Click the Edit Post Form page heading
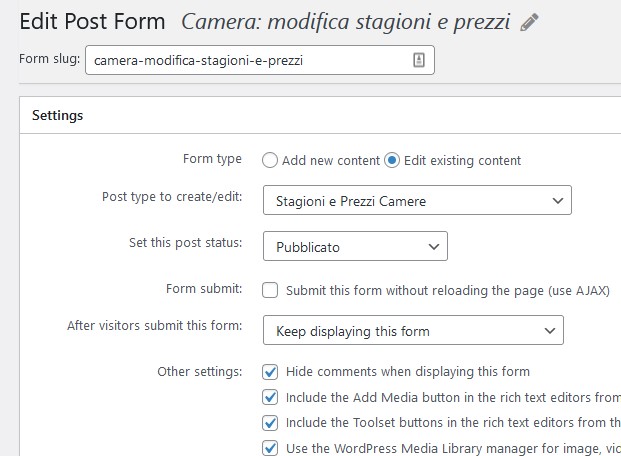The height and width of the screenshot is (456, 621). click(x=92, y=21)
